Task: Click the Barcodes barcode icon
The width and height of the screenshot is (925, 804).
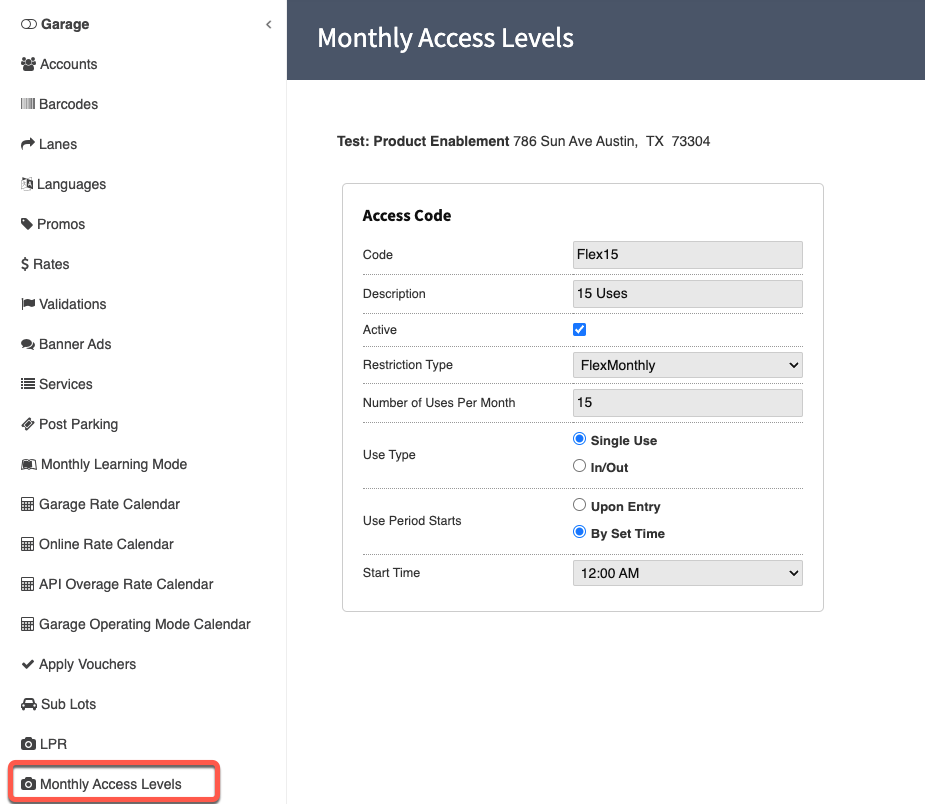Action: pyautogui.click(x=28, y=104)
